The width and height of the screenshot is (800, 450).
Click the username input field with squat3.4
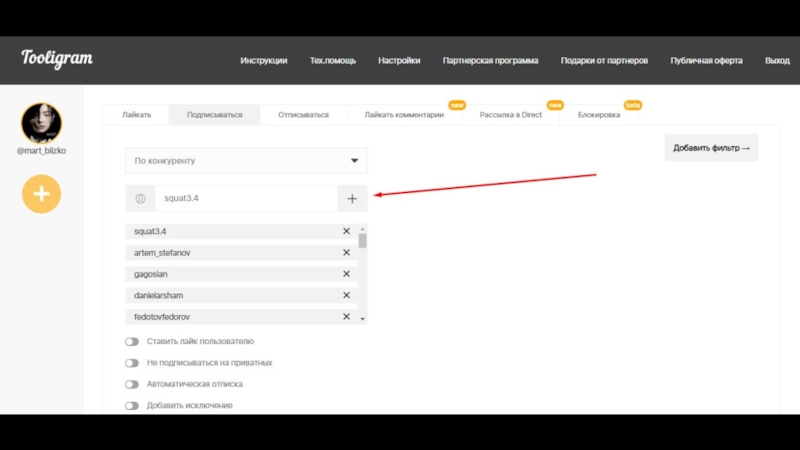(246, 198)
